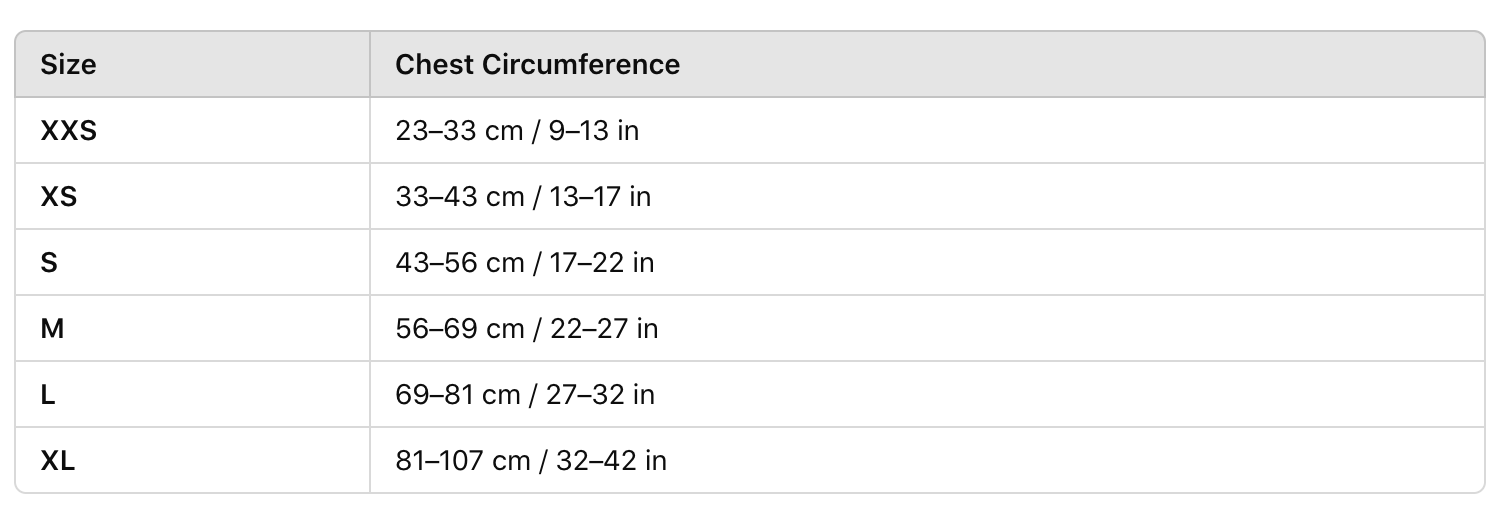Select the XS size label
The image size is (1504, 508).
pos(59,197)
